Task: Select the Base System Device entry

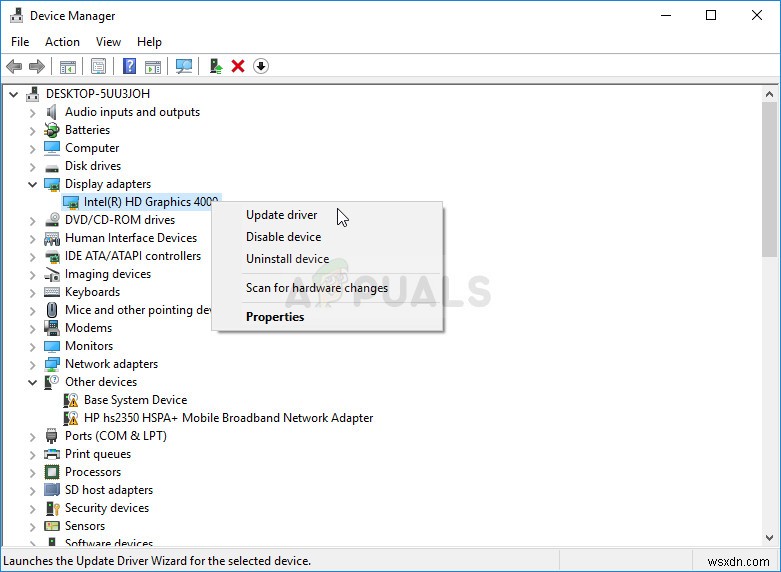Action: click(x=135, y=400)
